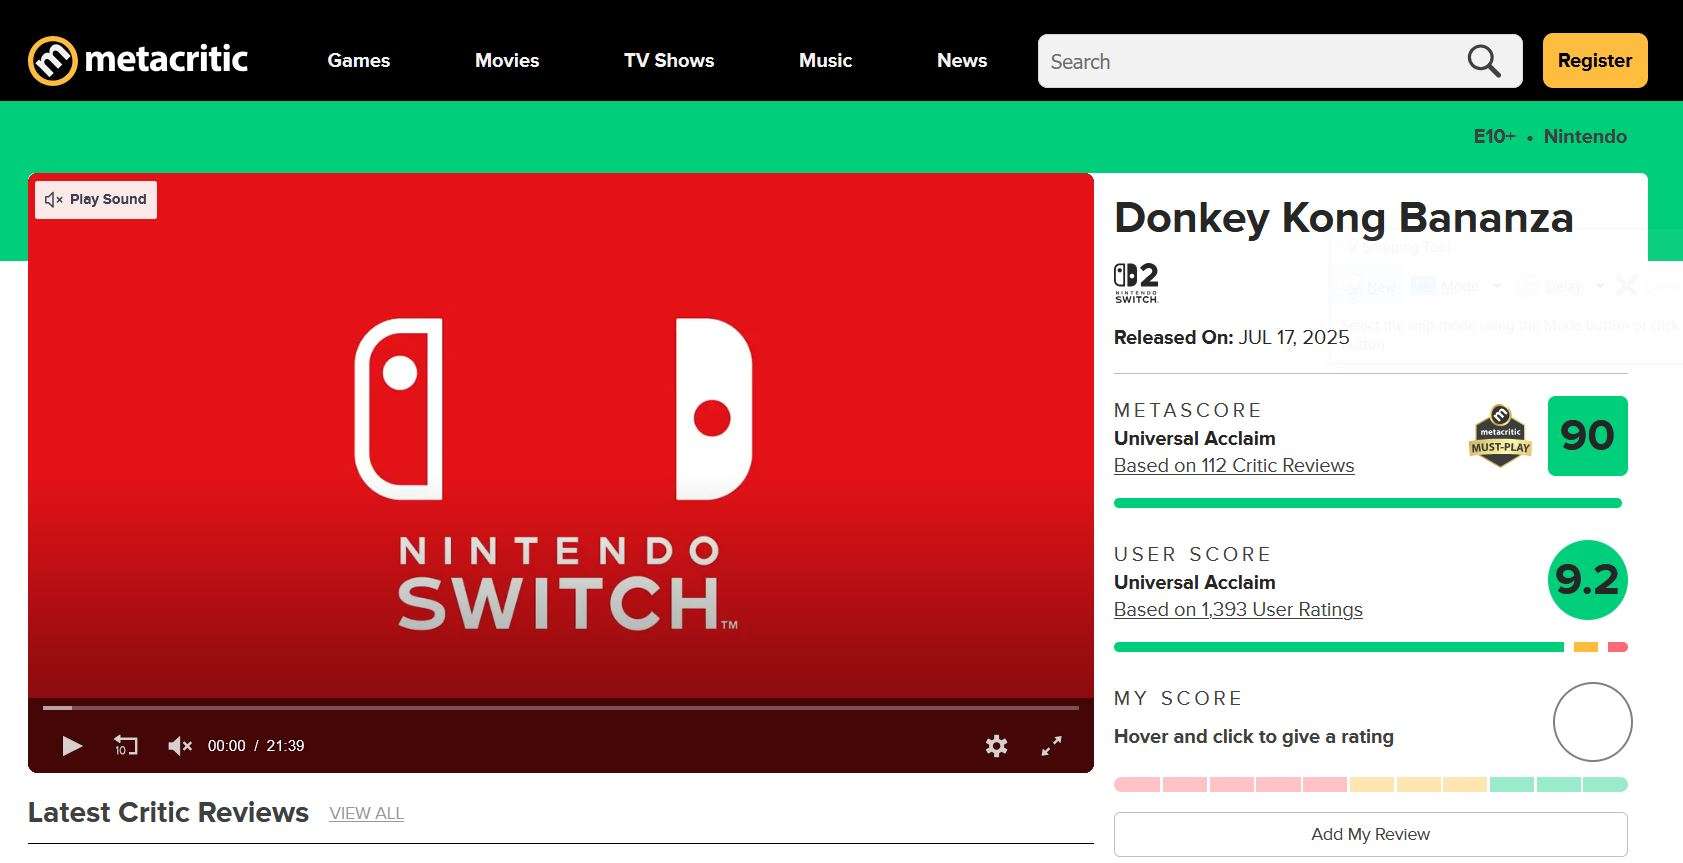This screenshot has height=863, width=1683.
Task: Click the Nintendo publisher link
Action: (1585, 136)
